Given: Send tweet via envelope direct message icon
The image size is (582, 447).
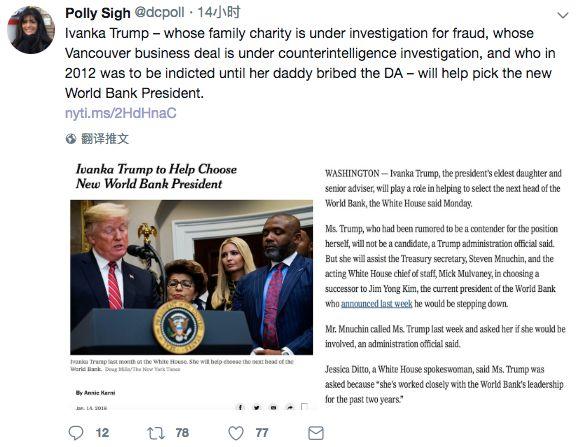Looking at the screenshot, I should point(316,433).
